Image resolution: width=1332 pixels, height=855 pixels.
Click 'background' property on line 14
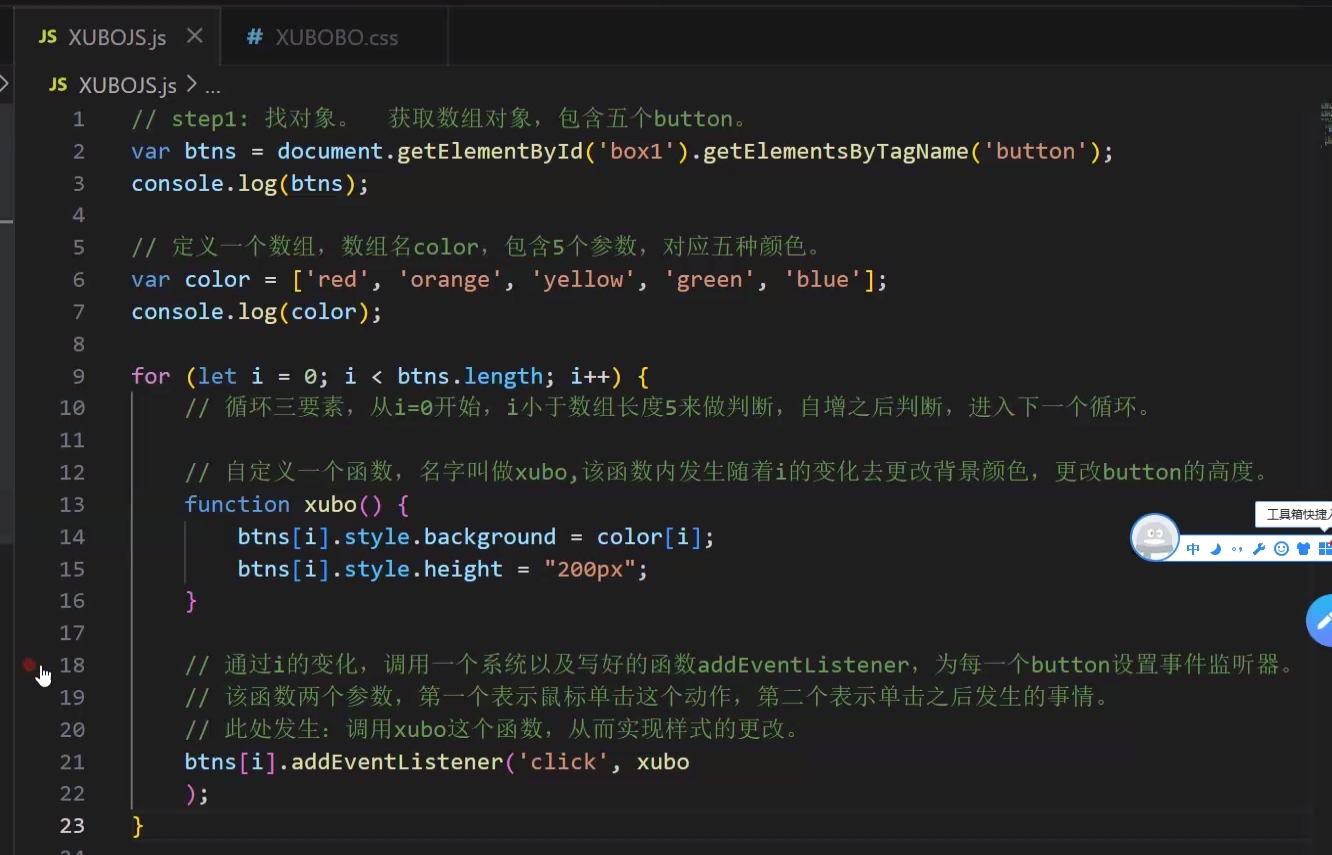(x=490, y=537)
